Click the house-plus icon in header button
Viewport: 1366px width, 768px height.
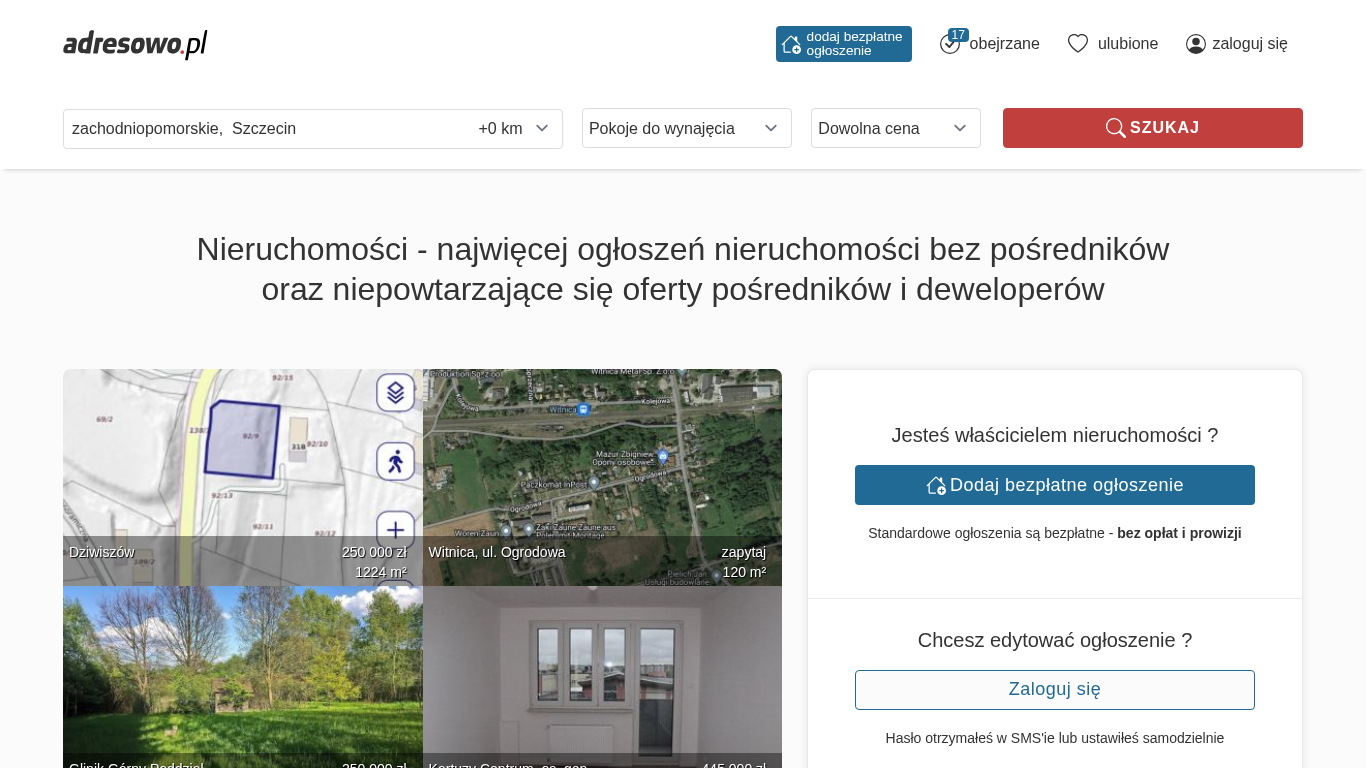coord(791,44)
